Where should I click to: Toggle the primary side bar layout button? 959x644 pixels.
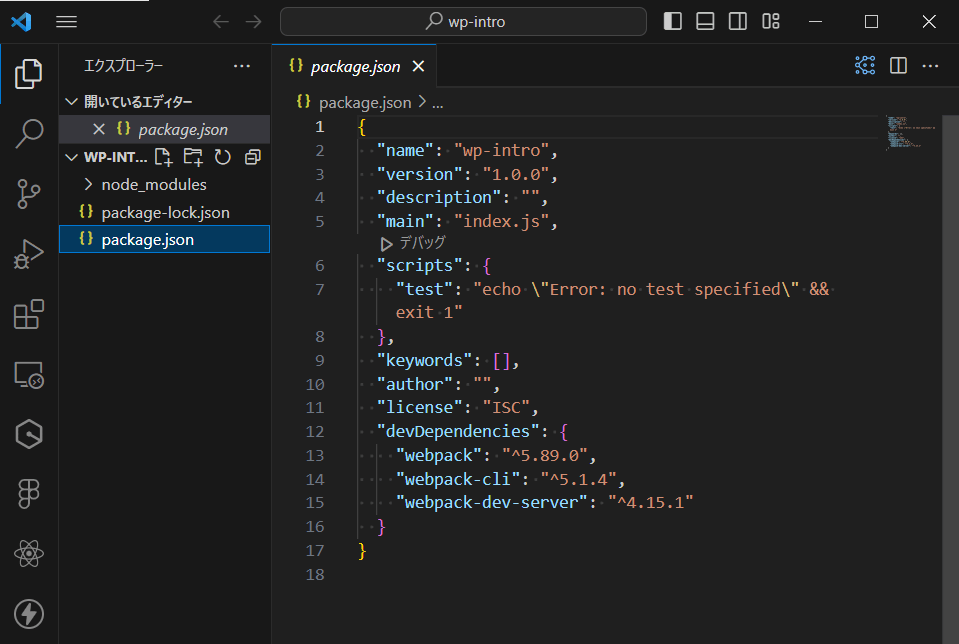[673, 21]
